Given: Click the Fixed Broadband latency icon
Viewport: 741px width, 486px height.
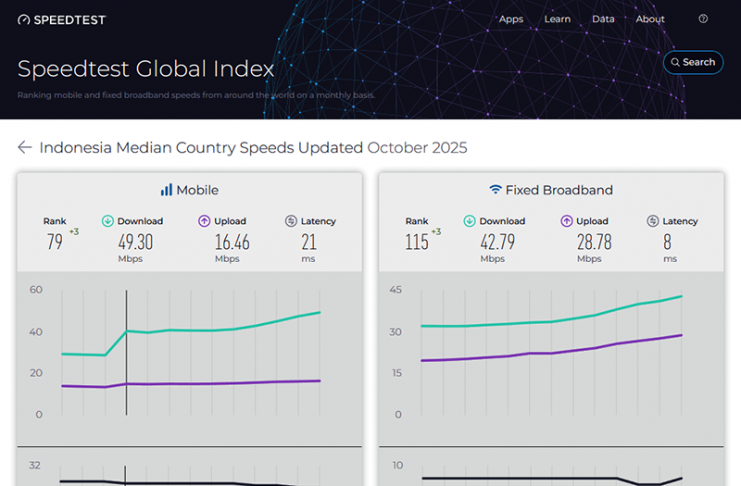Looking at the screenshot, I should (653, 221).
